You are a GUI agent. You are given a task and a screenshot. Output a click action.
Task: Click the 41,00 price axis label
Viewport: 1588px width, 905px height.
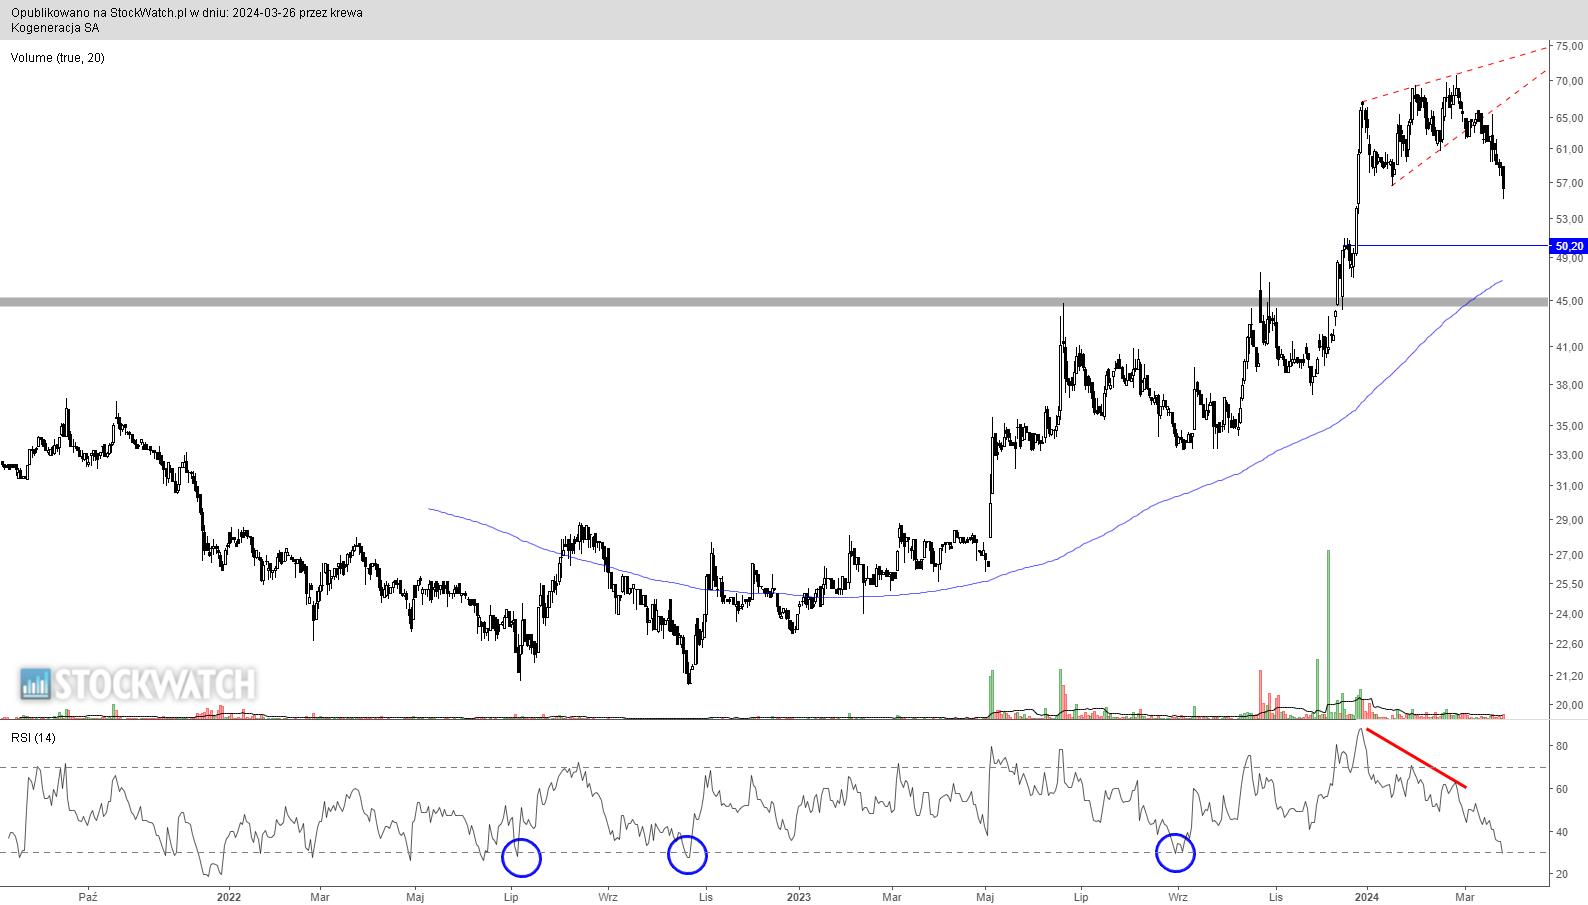(x=1570, y=347)
